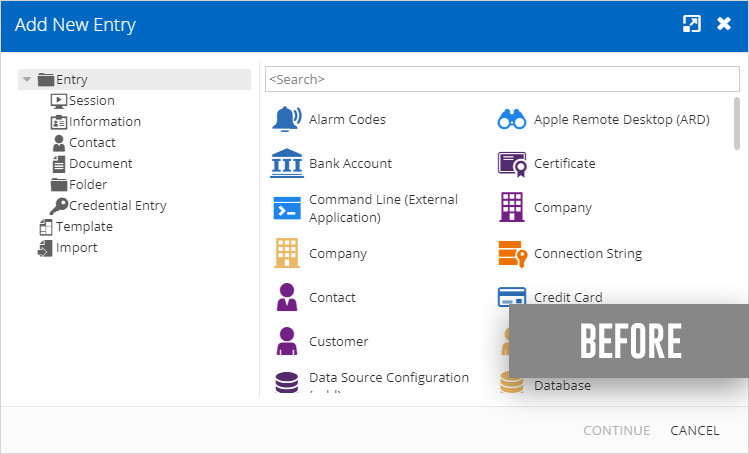Image resolution: width=749 pixels, height=454 pixels.
Task: Select Session in the entry tree
Action: click(x=91, y=100)
